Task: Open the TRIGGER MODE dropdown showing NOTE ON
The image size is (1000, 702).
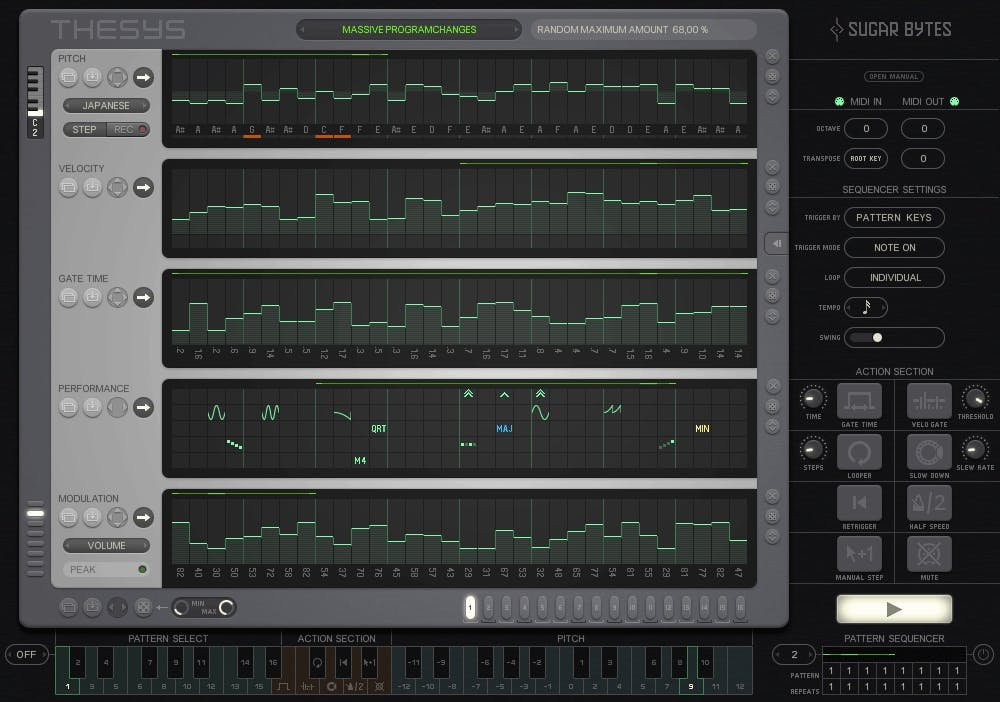Action: click(x=894, y=247)
